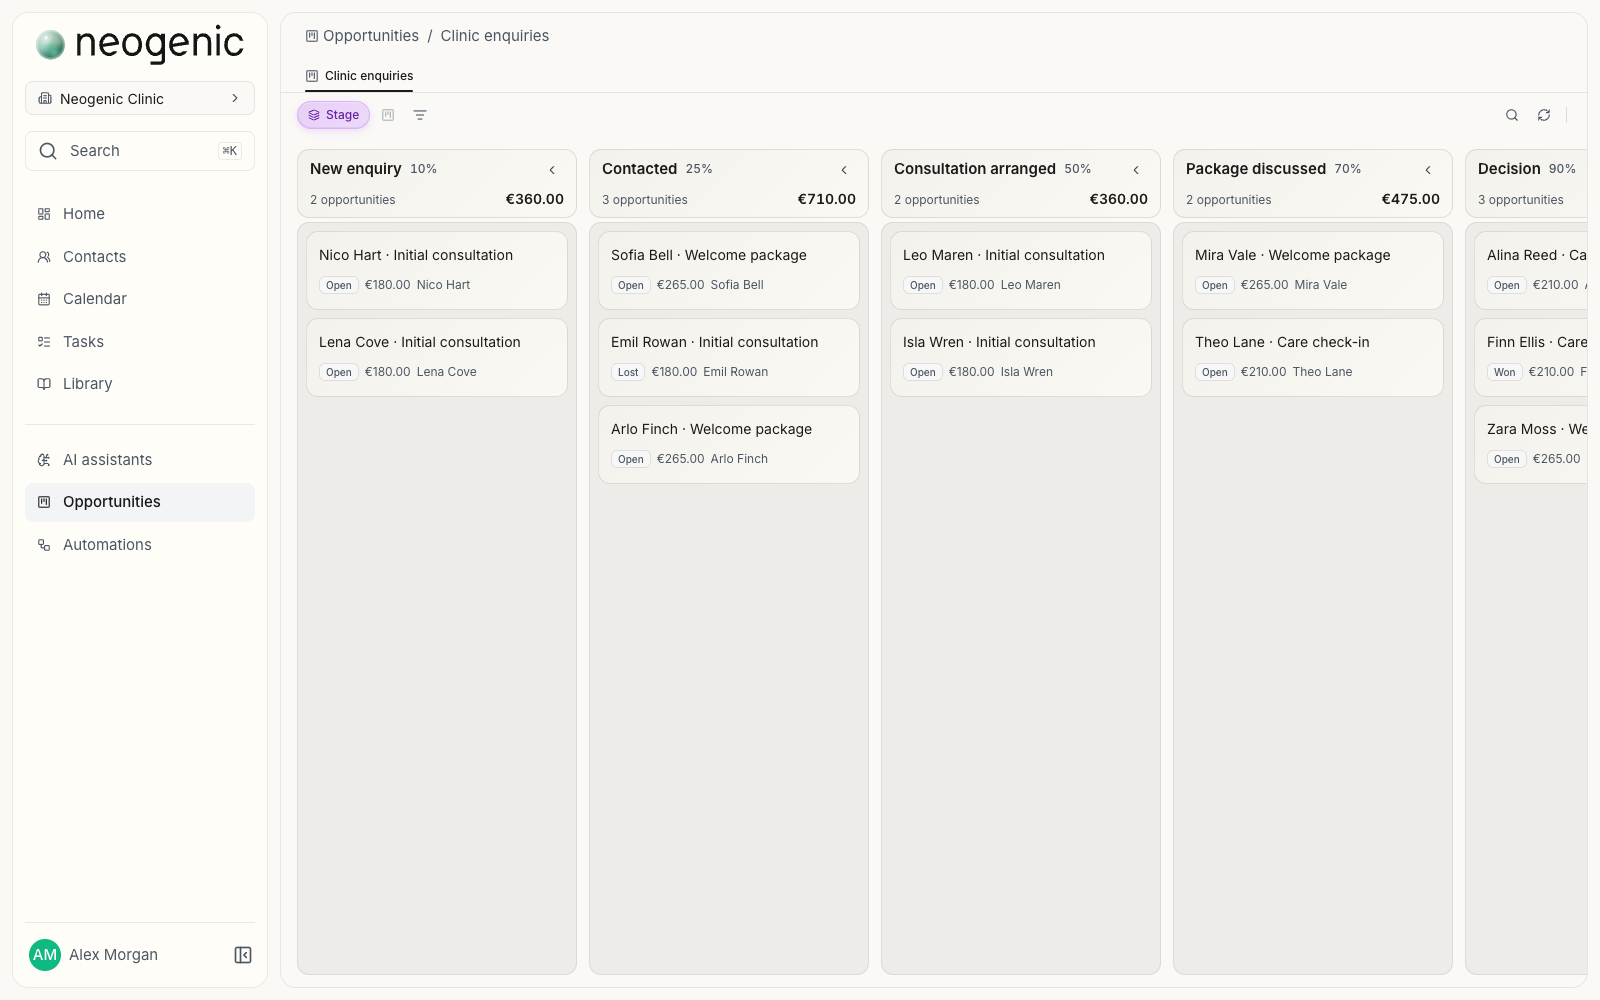The height and width of the screenshot is (1000, 1600).
Task: Collapse the Consultation arranged column
Action: point(1136,170)
